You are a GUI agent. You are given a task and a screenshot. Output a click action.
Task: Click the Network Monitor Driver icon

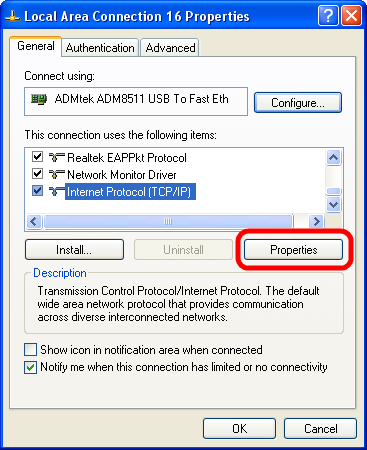[x=57, y=174]
